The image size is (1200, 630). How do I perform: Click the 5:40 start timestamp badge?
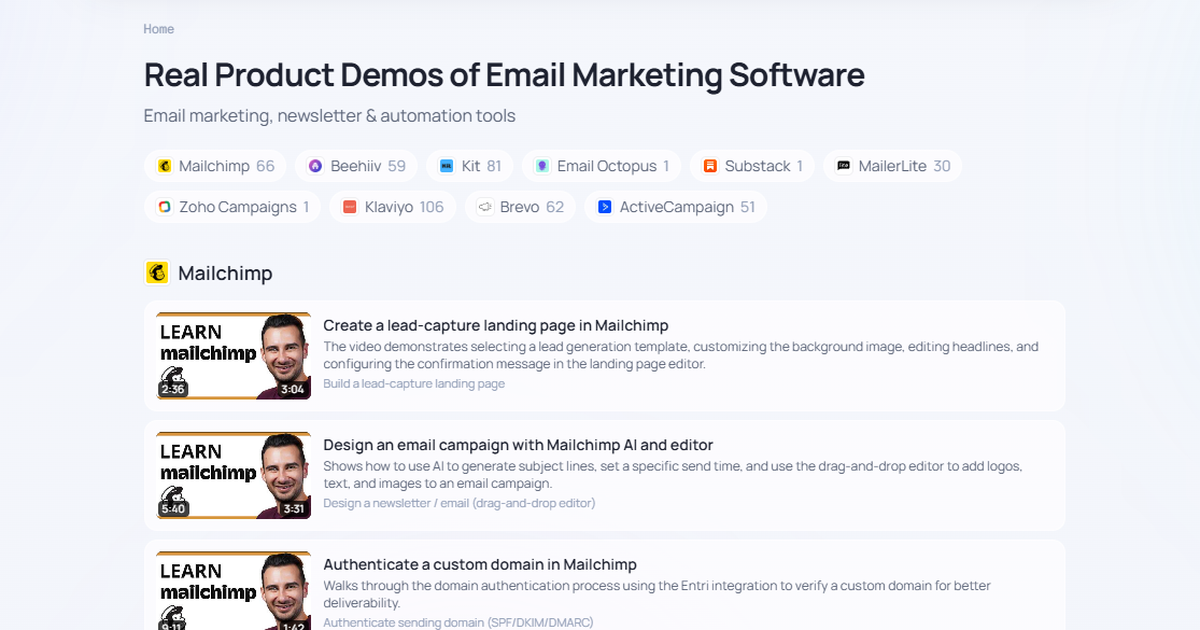173,509
